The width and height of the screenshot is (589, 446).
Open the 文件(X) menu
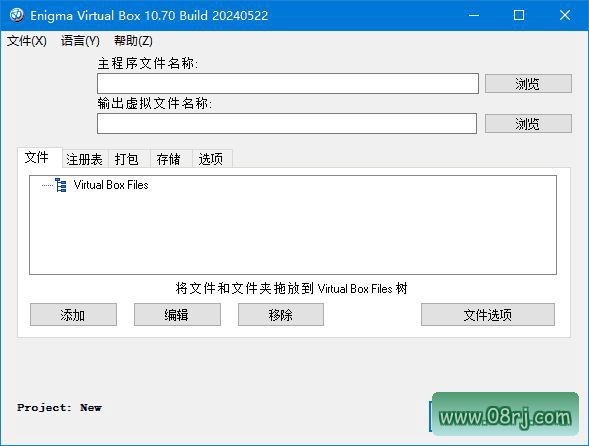pyautogui.click(x=27, y=41)
